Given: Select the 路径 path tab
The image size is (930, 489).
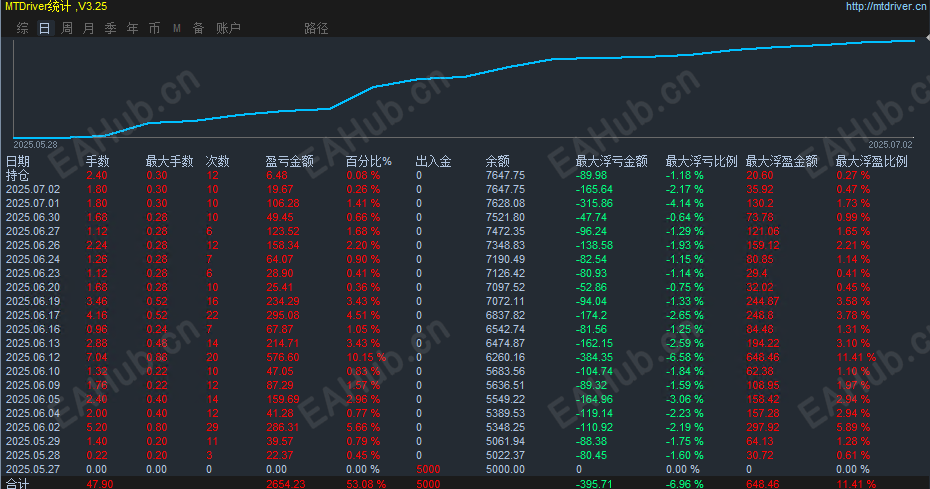Looking at the screenshot, I should coord(316,28).
